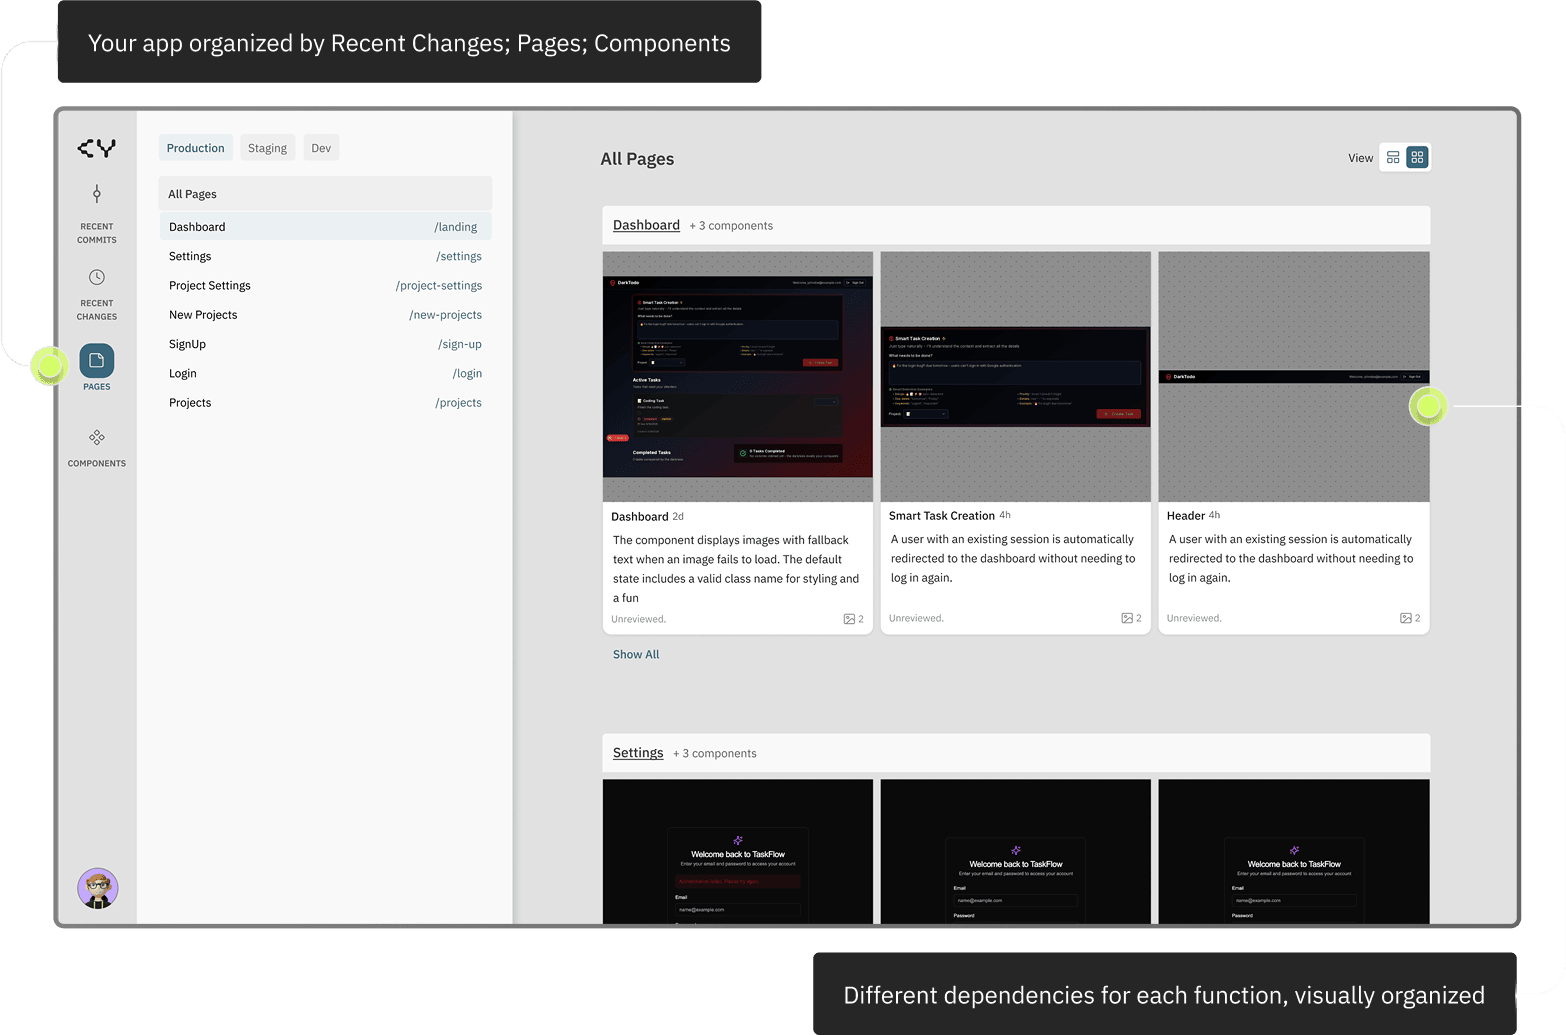Image resolution: width=1566 pixels, height=1035 pixels.
Task: Select the Login page in the list
Action: click(183, 373)
